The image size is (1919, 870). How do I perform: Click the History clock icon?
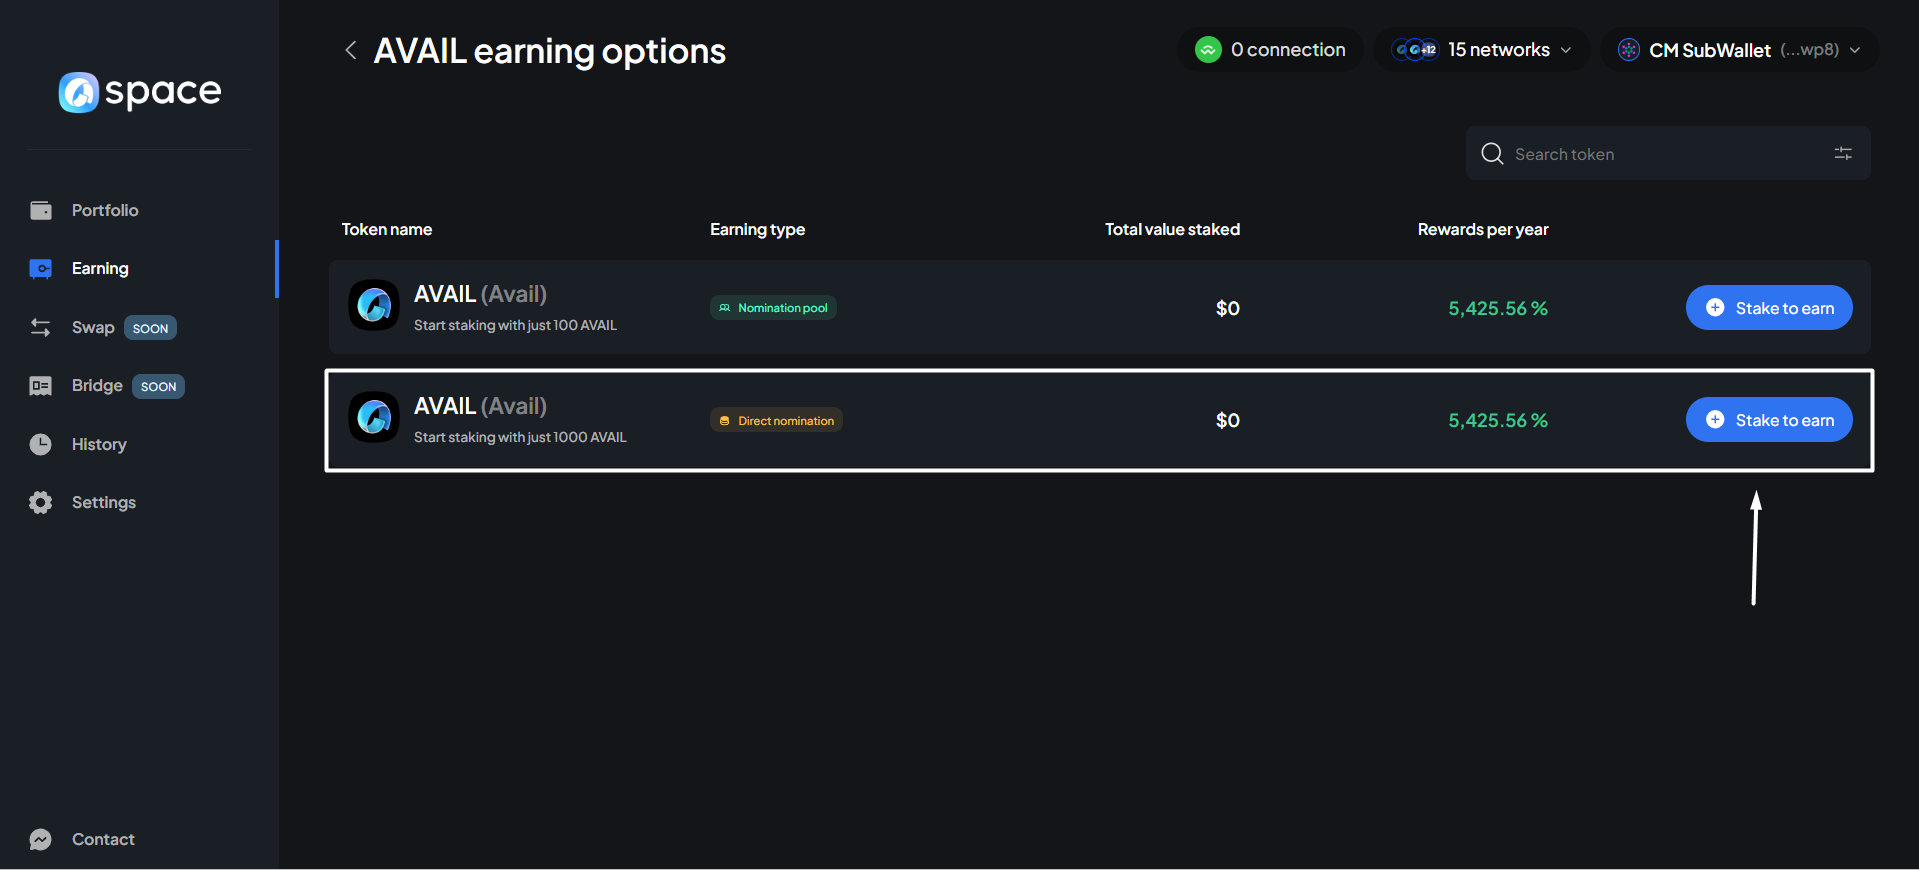(41, 444)
